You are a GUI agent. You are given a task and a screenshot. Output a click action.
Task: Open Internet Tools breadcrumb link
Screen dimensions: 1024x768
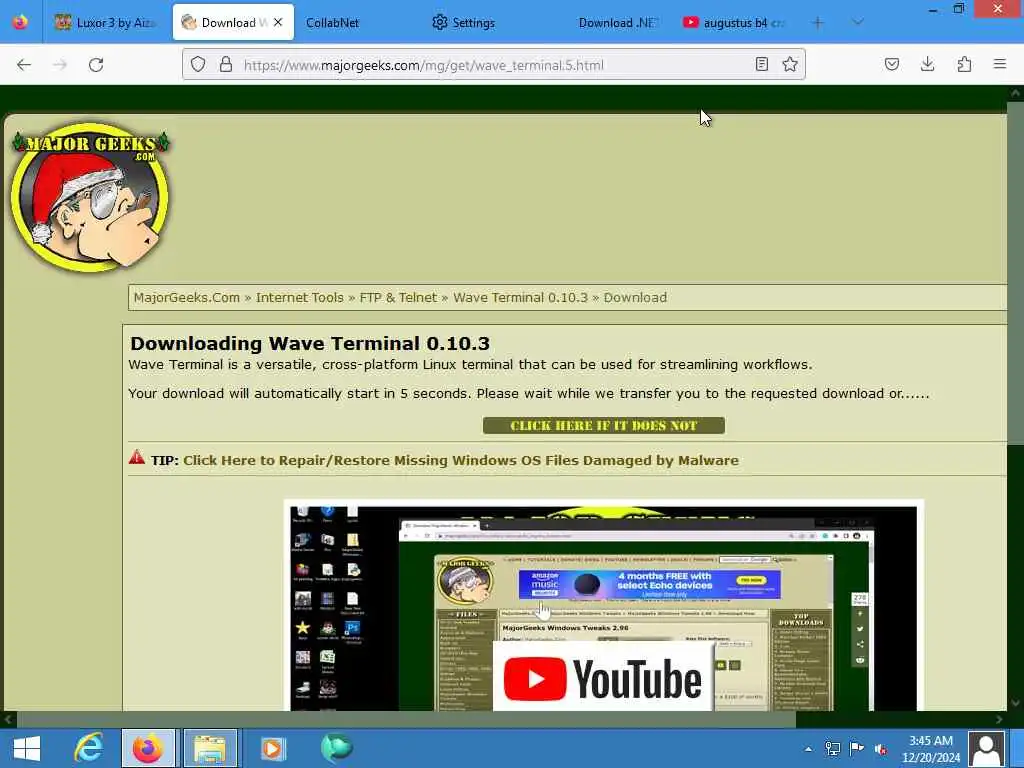point(300,298)
